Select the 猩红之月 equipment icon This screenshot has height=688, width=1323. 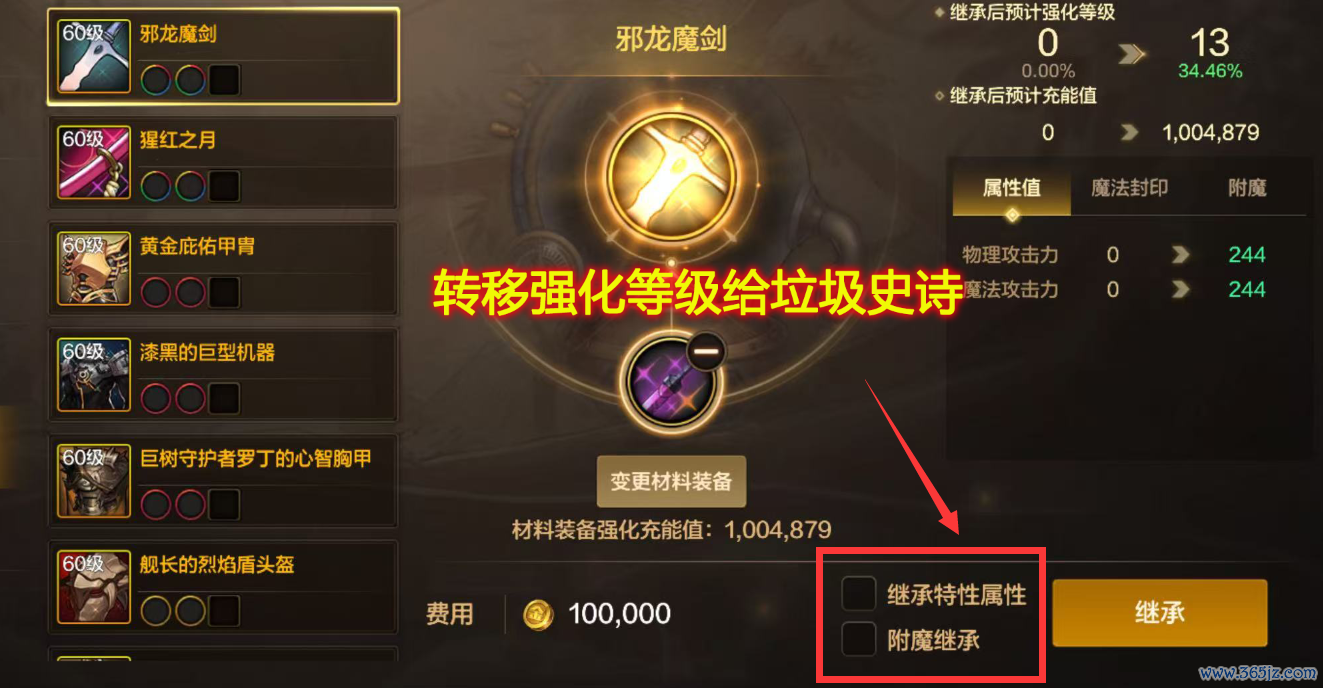pyautogui.click(x=94, y=162)
